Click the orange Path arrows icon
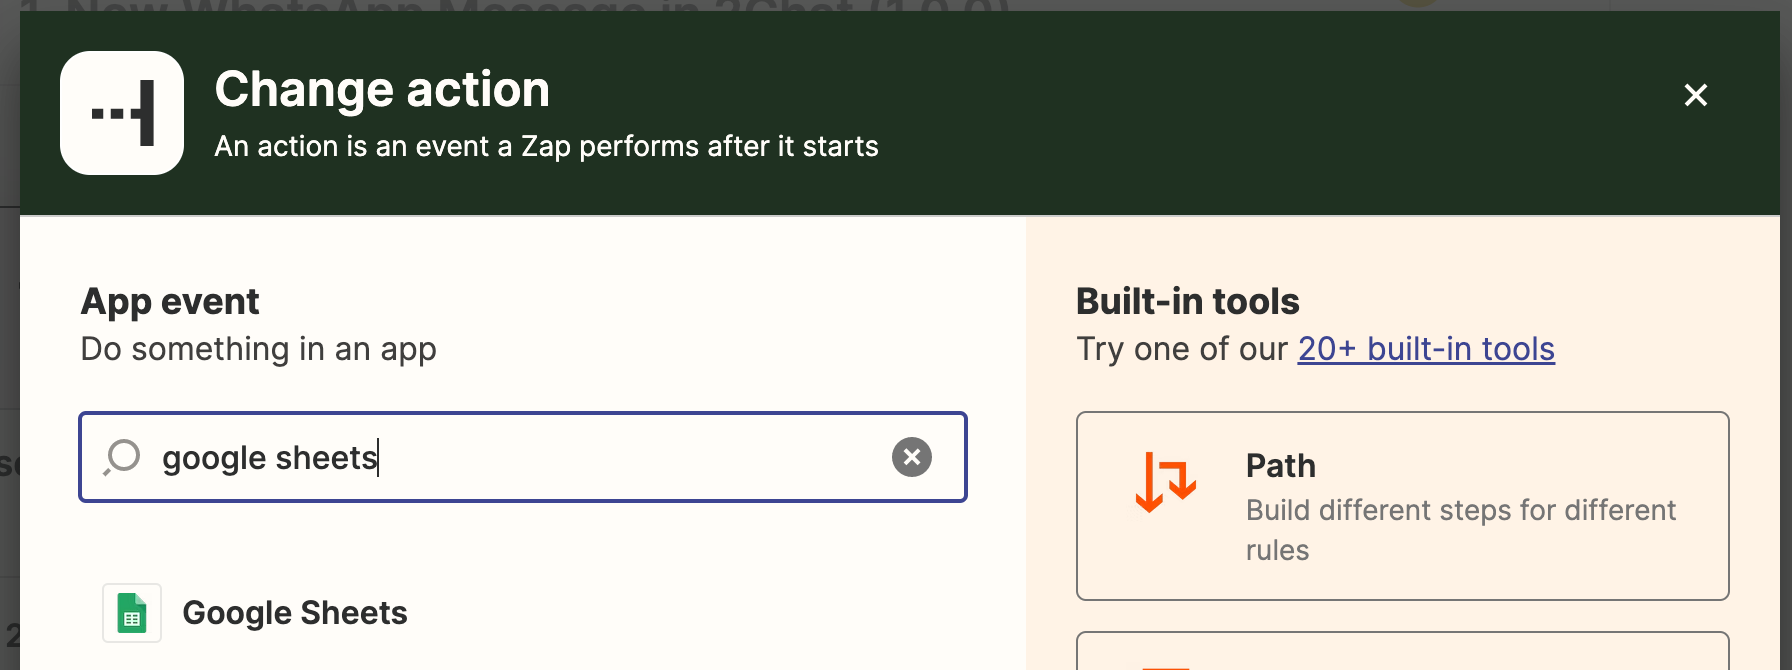This screenshot has width=1792, height=670. tap(1165, 482)
